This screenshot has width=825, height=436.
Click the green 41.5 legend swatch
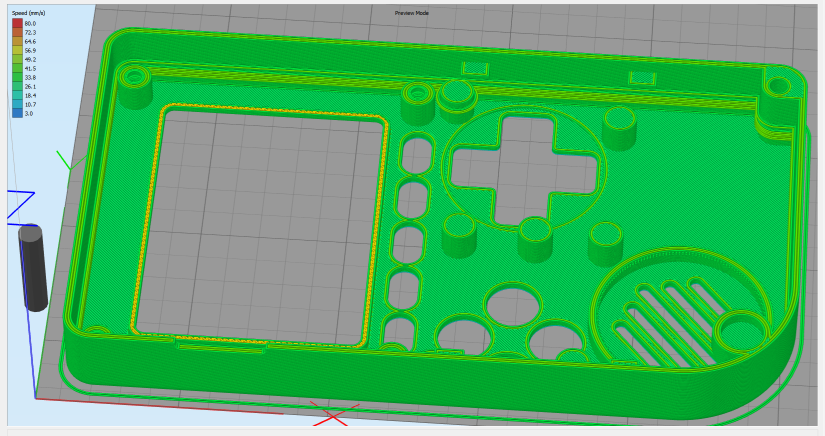pyautogui.click(x=17, y=68)
